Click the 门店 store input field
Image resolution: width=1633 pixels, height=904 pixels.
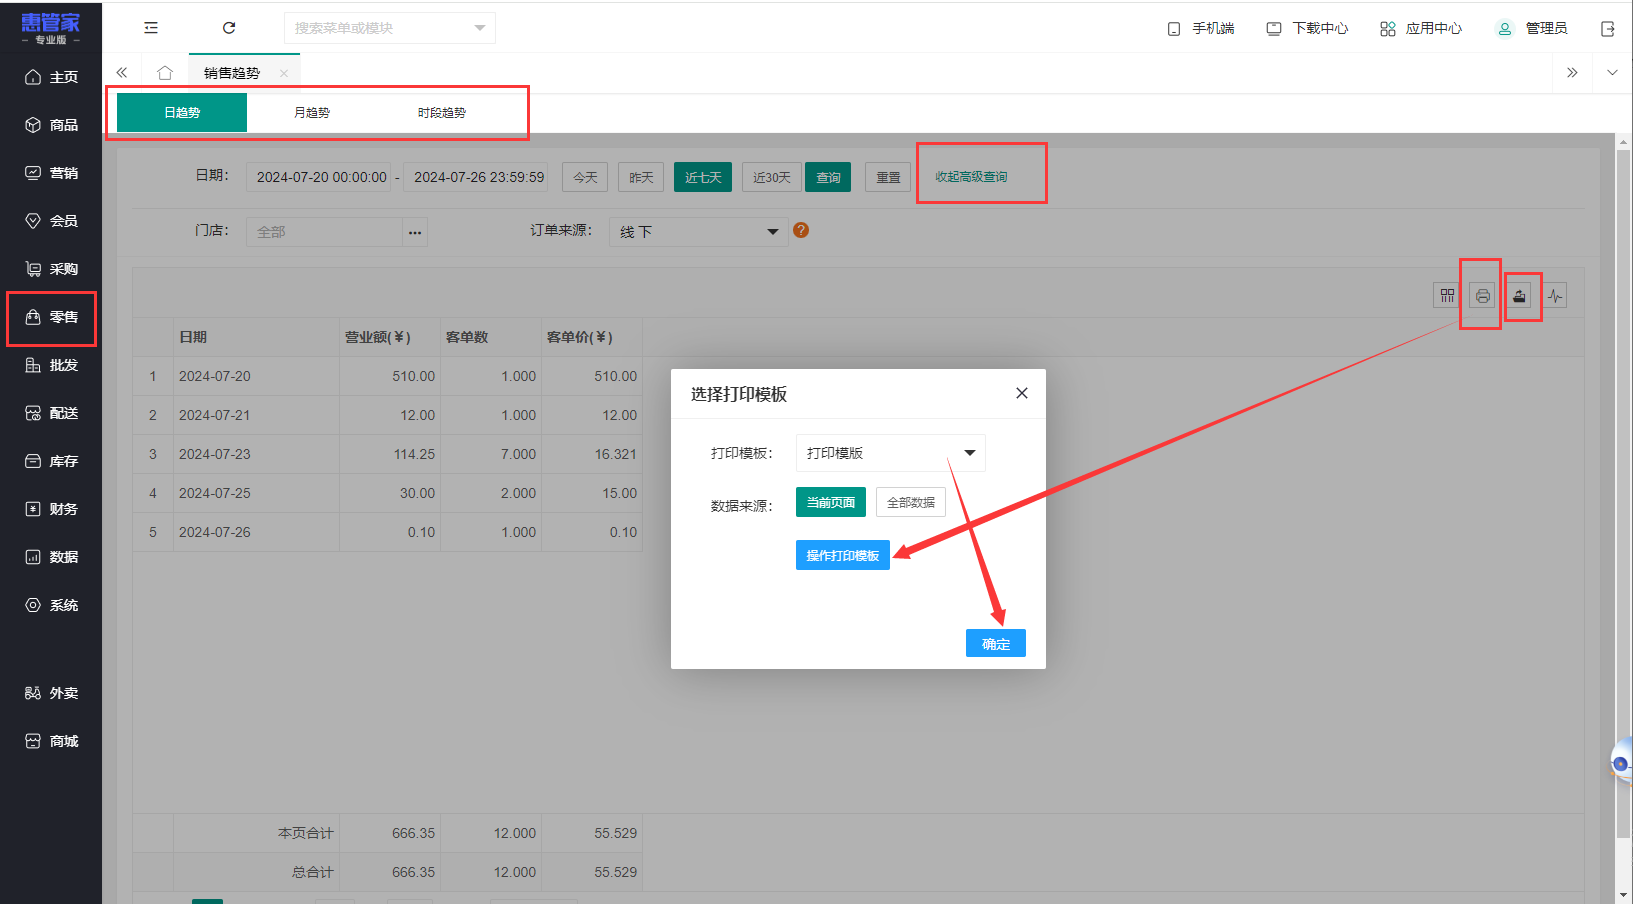[324, 232]
